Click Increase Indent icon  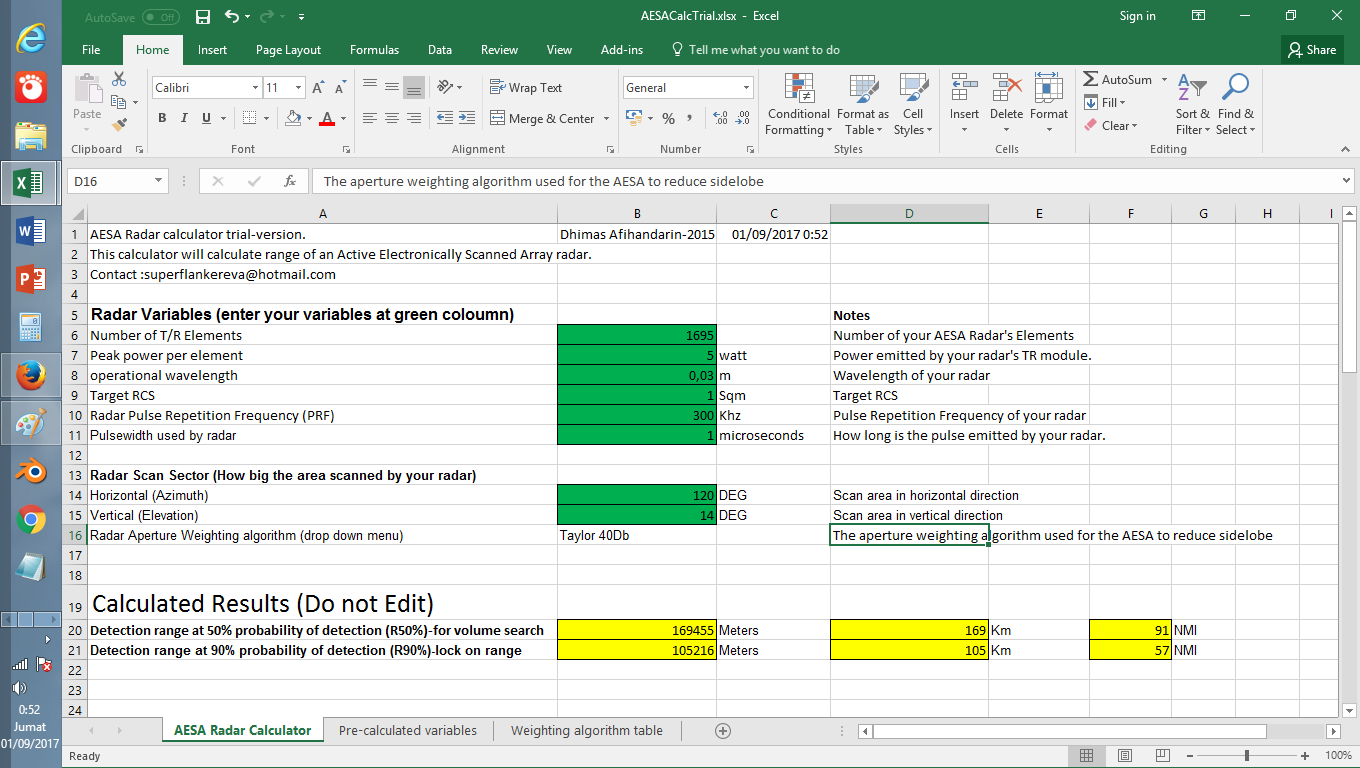468,118
